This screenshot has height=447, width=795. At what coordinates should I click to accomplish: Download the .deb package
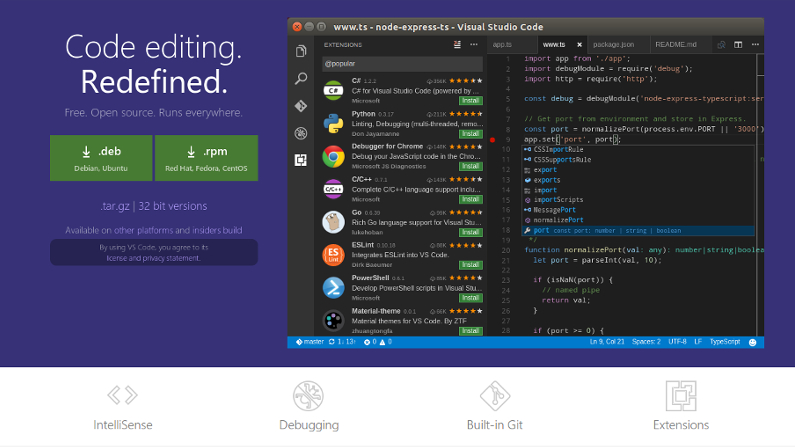101,158
